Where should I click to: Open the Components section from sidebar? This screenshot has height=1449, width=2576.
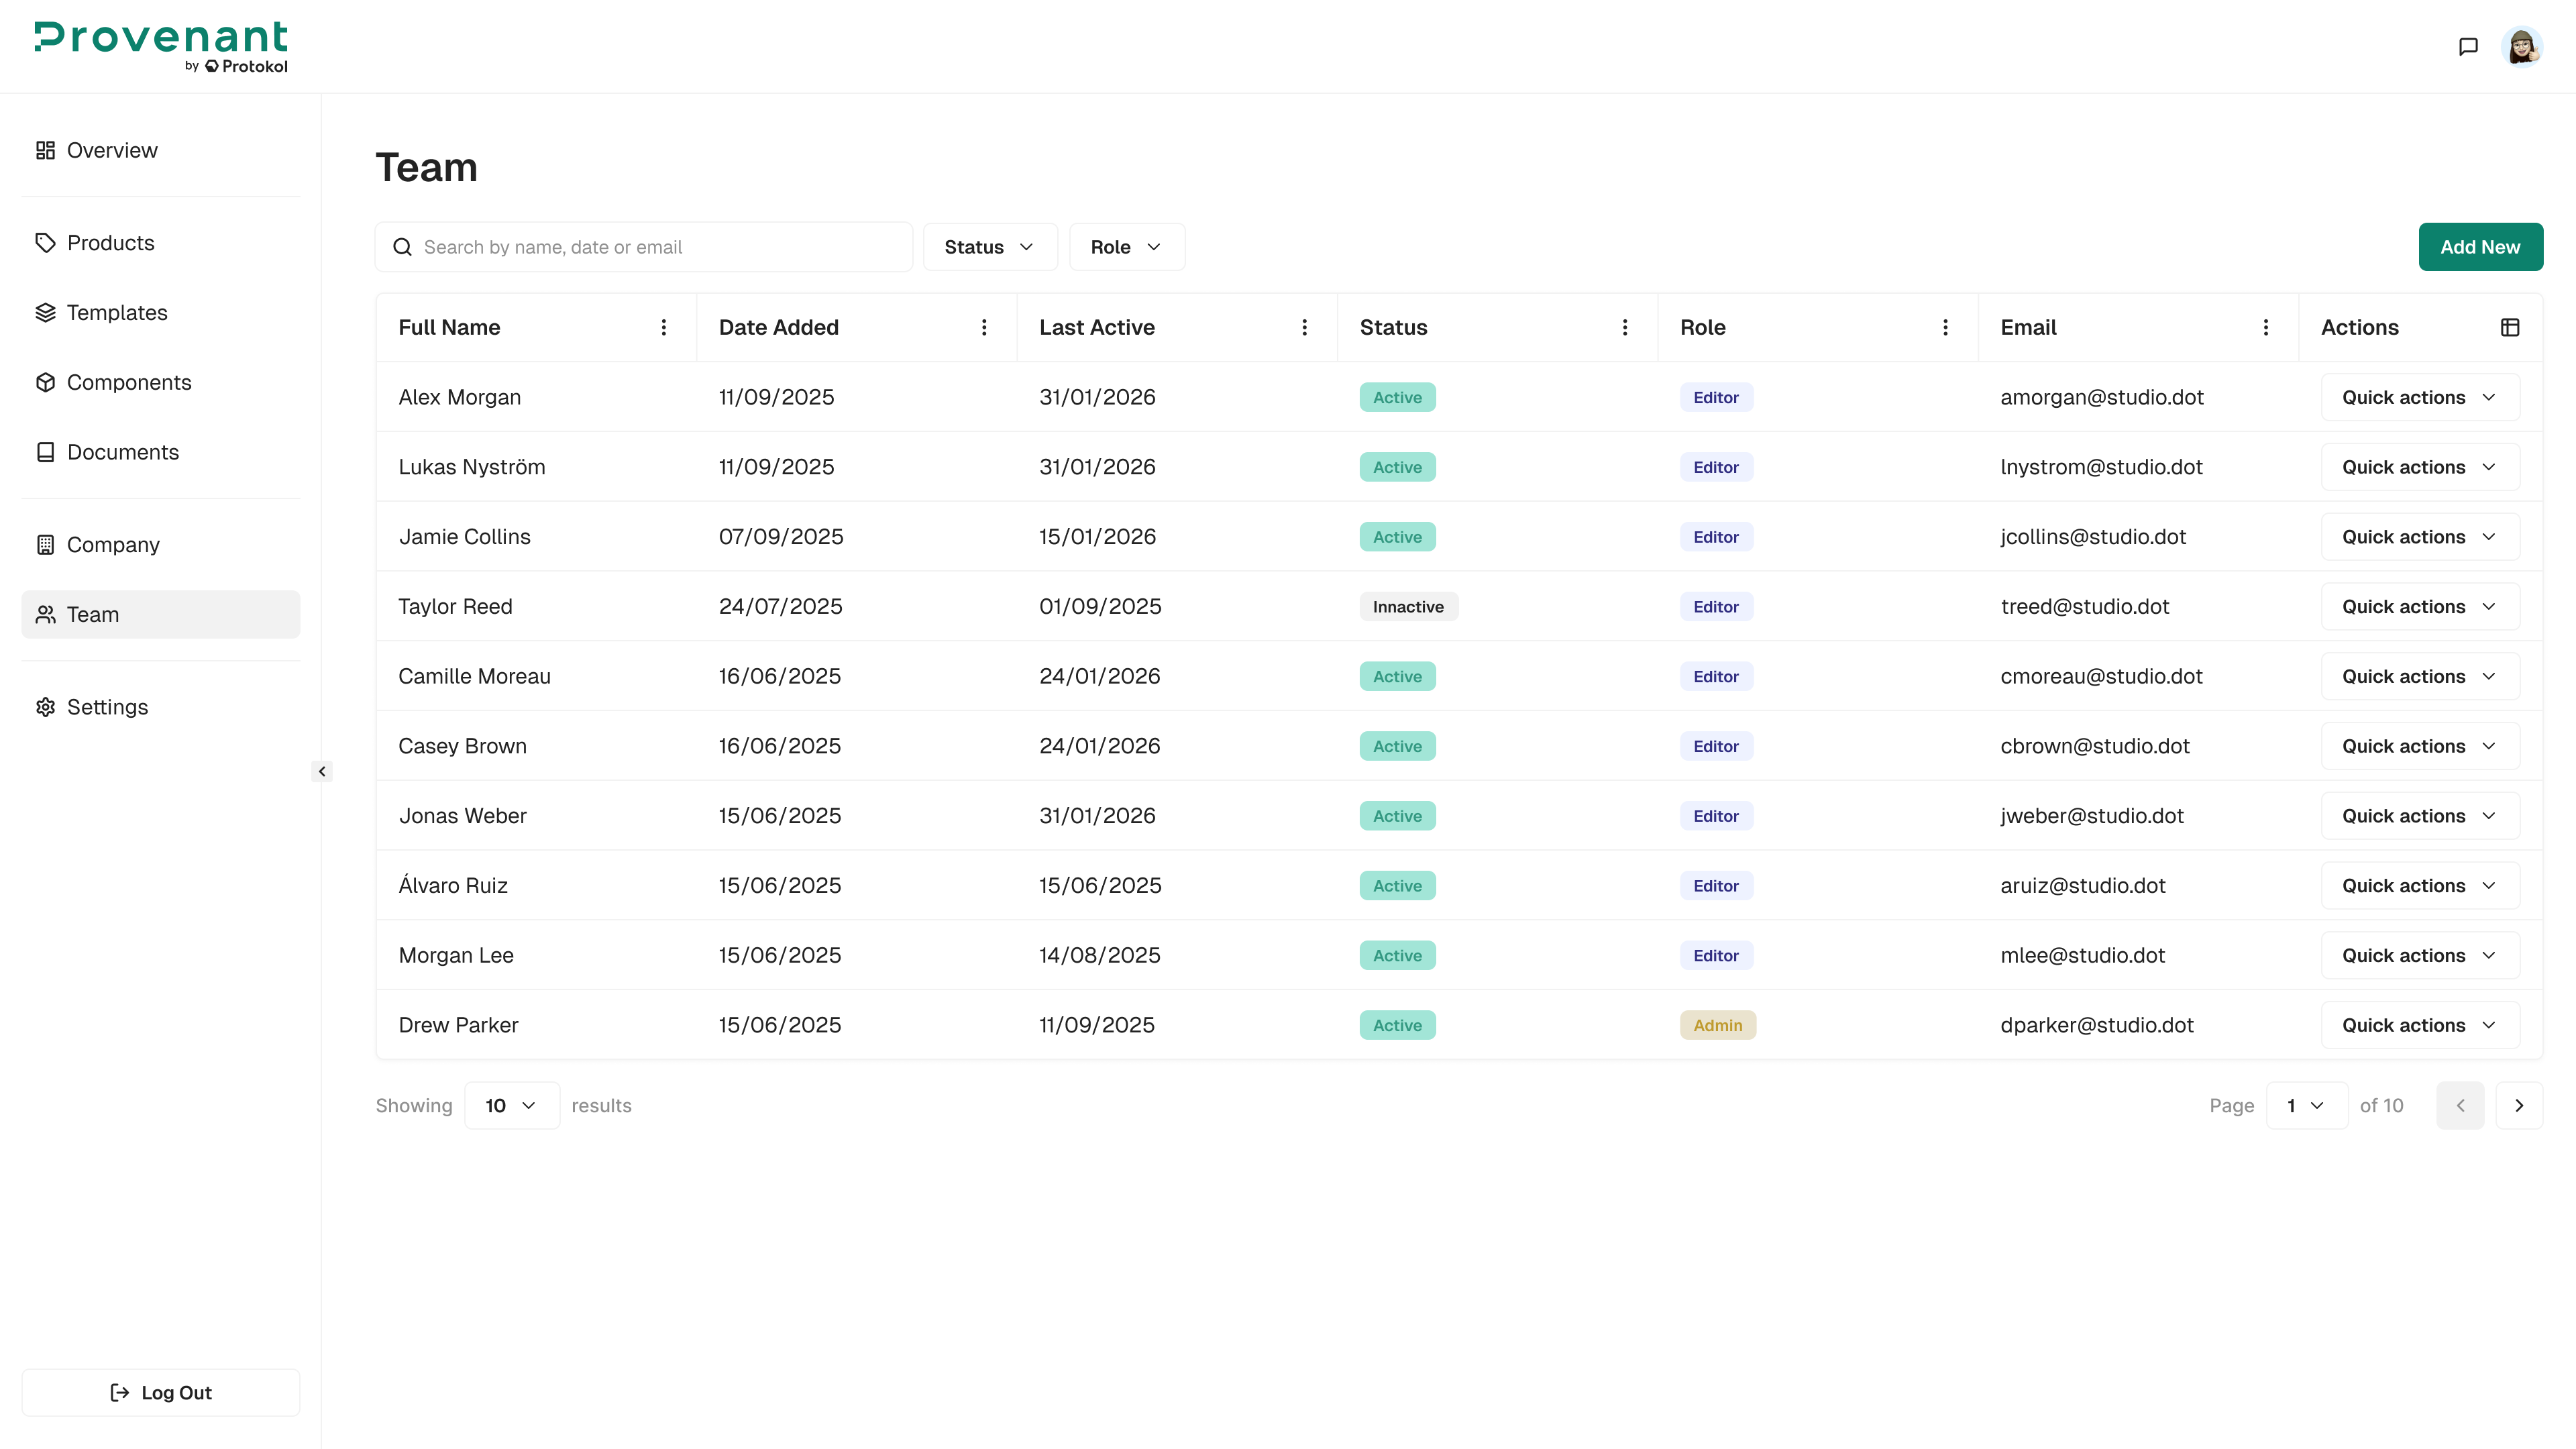click(x=46, y=382)
